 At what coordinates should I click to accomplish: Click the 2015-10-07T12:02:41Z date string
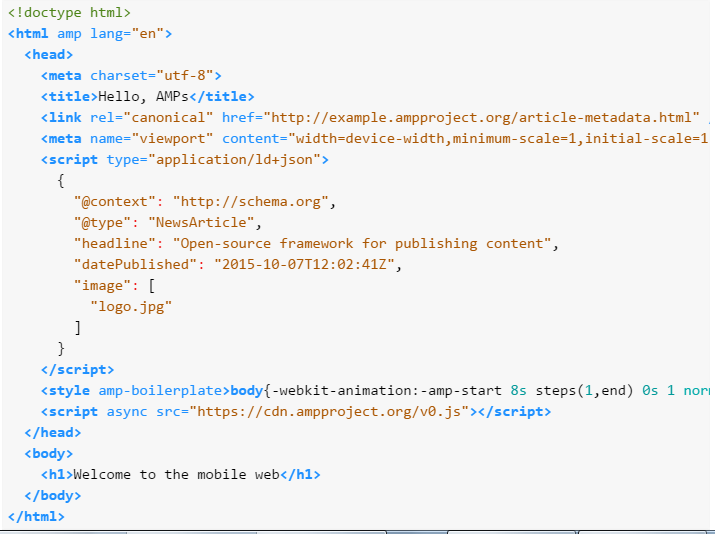(305, 264)
